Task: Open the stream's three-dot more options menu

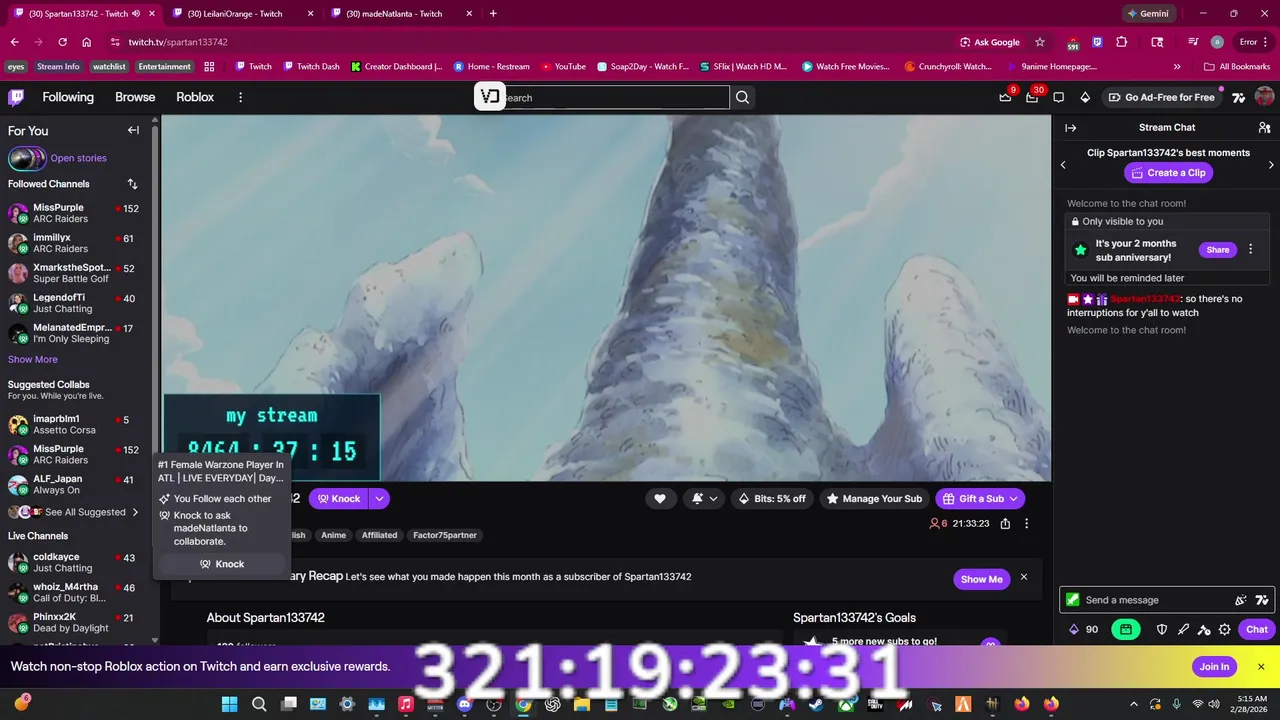Action: (1026, 523)
